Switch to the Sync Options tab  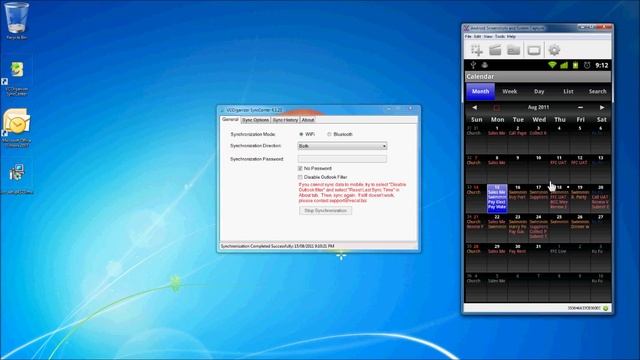(x=256, y=120)
